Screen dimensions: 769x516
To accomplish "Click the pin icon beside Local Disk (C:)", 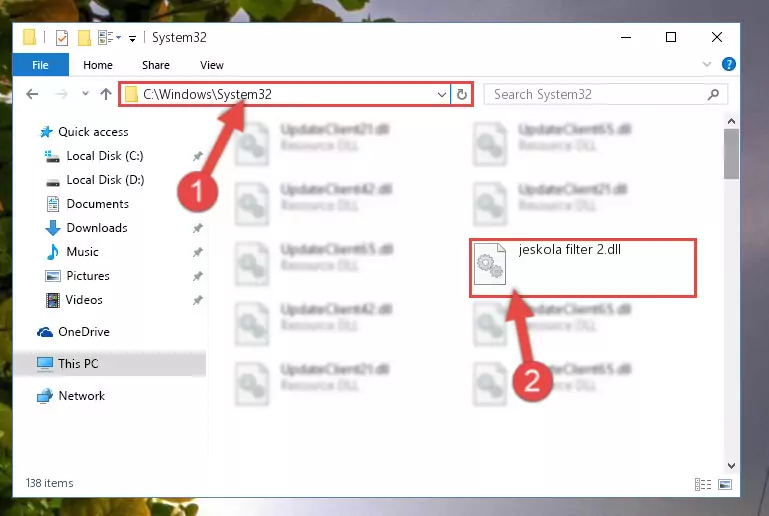I will (198, 156).
